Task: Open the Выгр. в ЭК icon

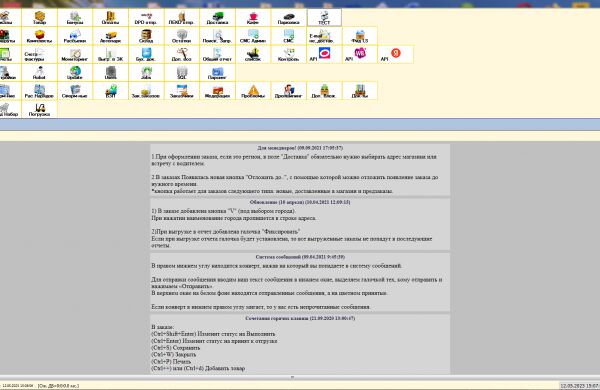Action: pyautogui.click(x=110, y=54)
